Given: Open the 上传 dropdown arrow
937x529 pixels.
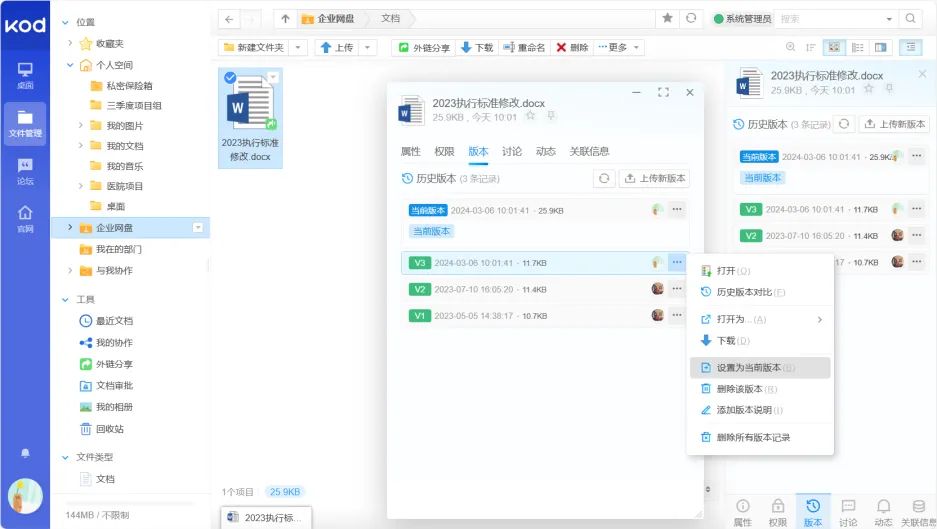Looking at the screenshot, I should (x=368, y=47).
